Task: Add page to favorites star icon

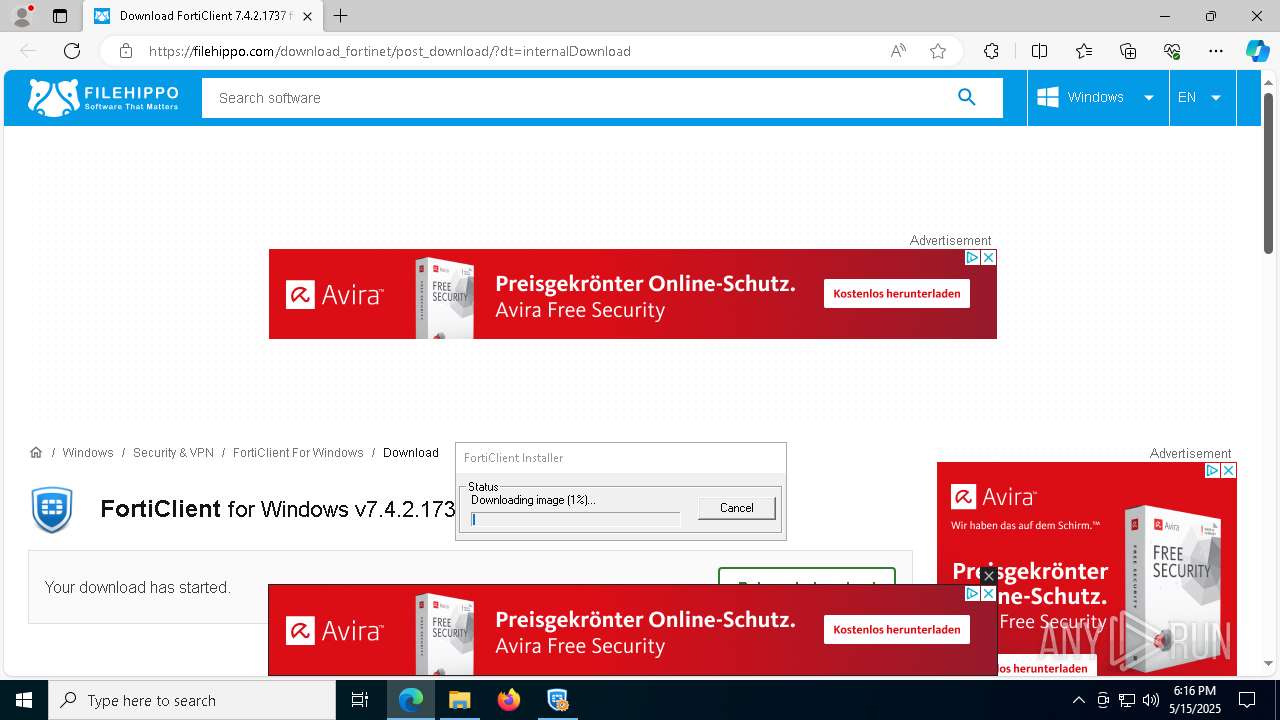Action: (x=938, y=51)
